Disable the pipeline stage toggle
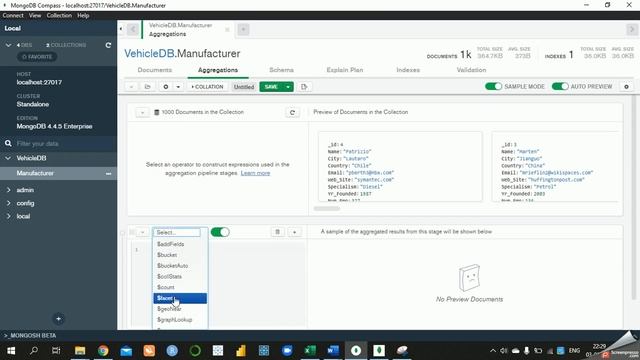 [220, 232]
